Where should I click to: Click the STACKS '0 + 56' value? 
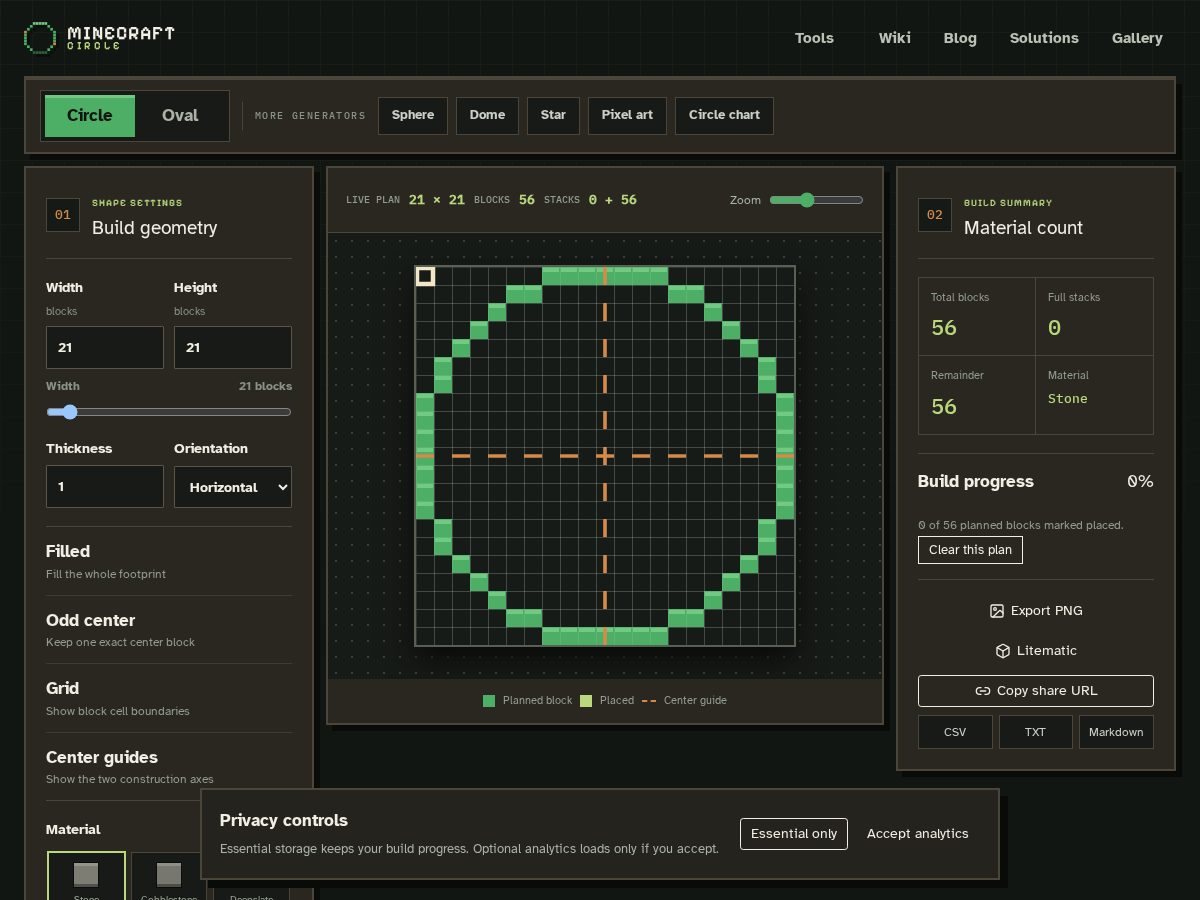[x=612, y=200]
